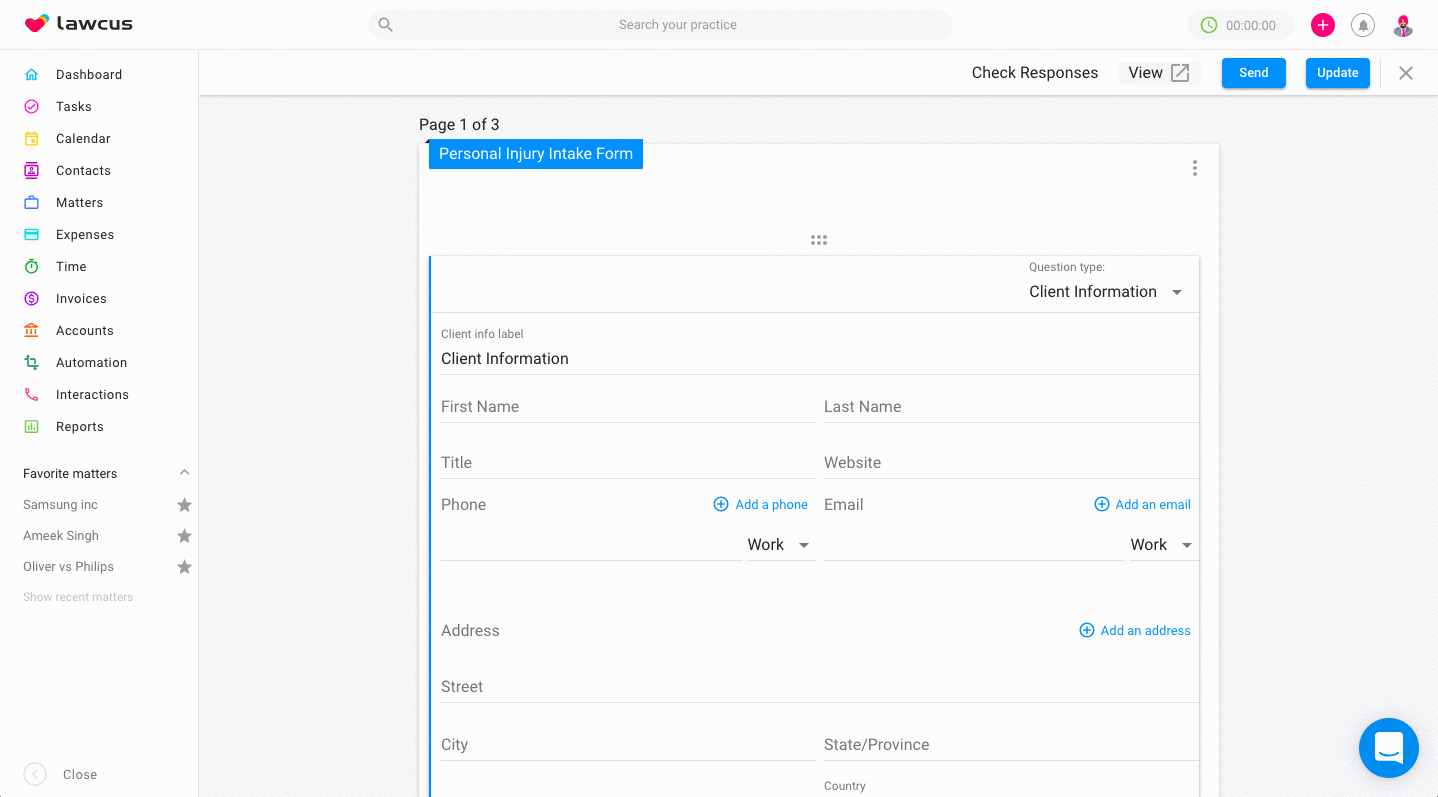Click the City field

628,745
